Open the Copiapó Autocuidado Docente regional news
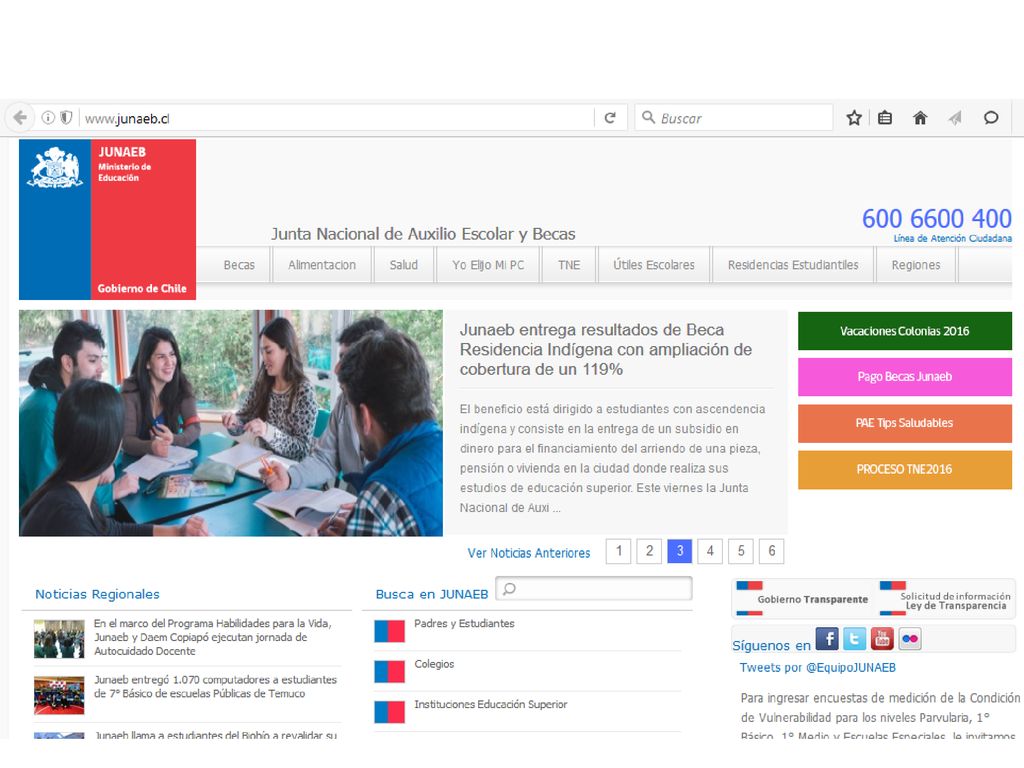Screen dimensions: 1024x768 pos(213,637)
